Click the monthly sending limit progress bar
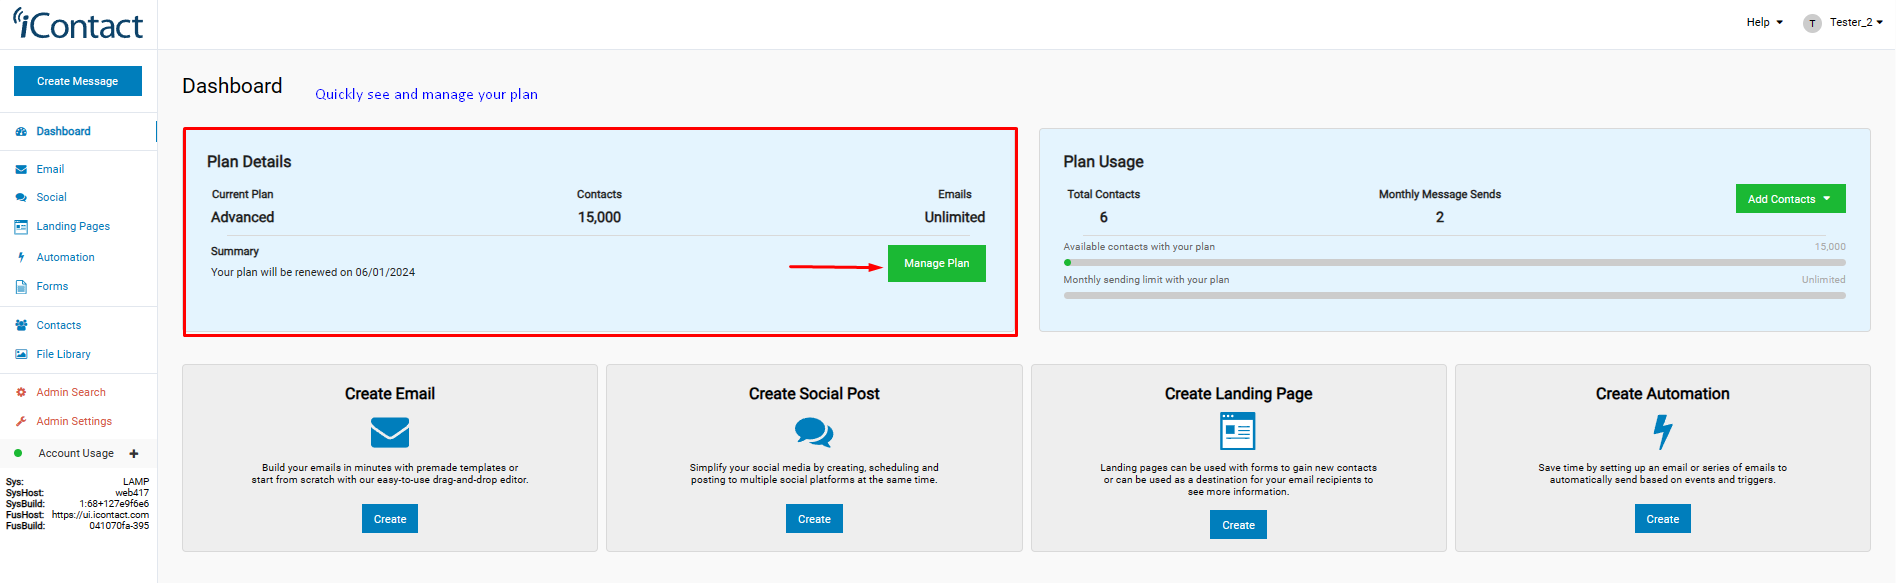This screenshot has height=583, width=1896. [x=1454, y=296]
